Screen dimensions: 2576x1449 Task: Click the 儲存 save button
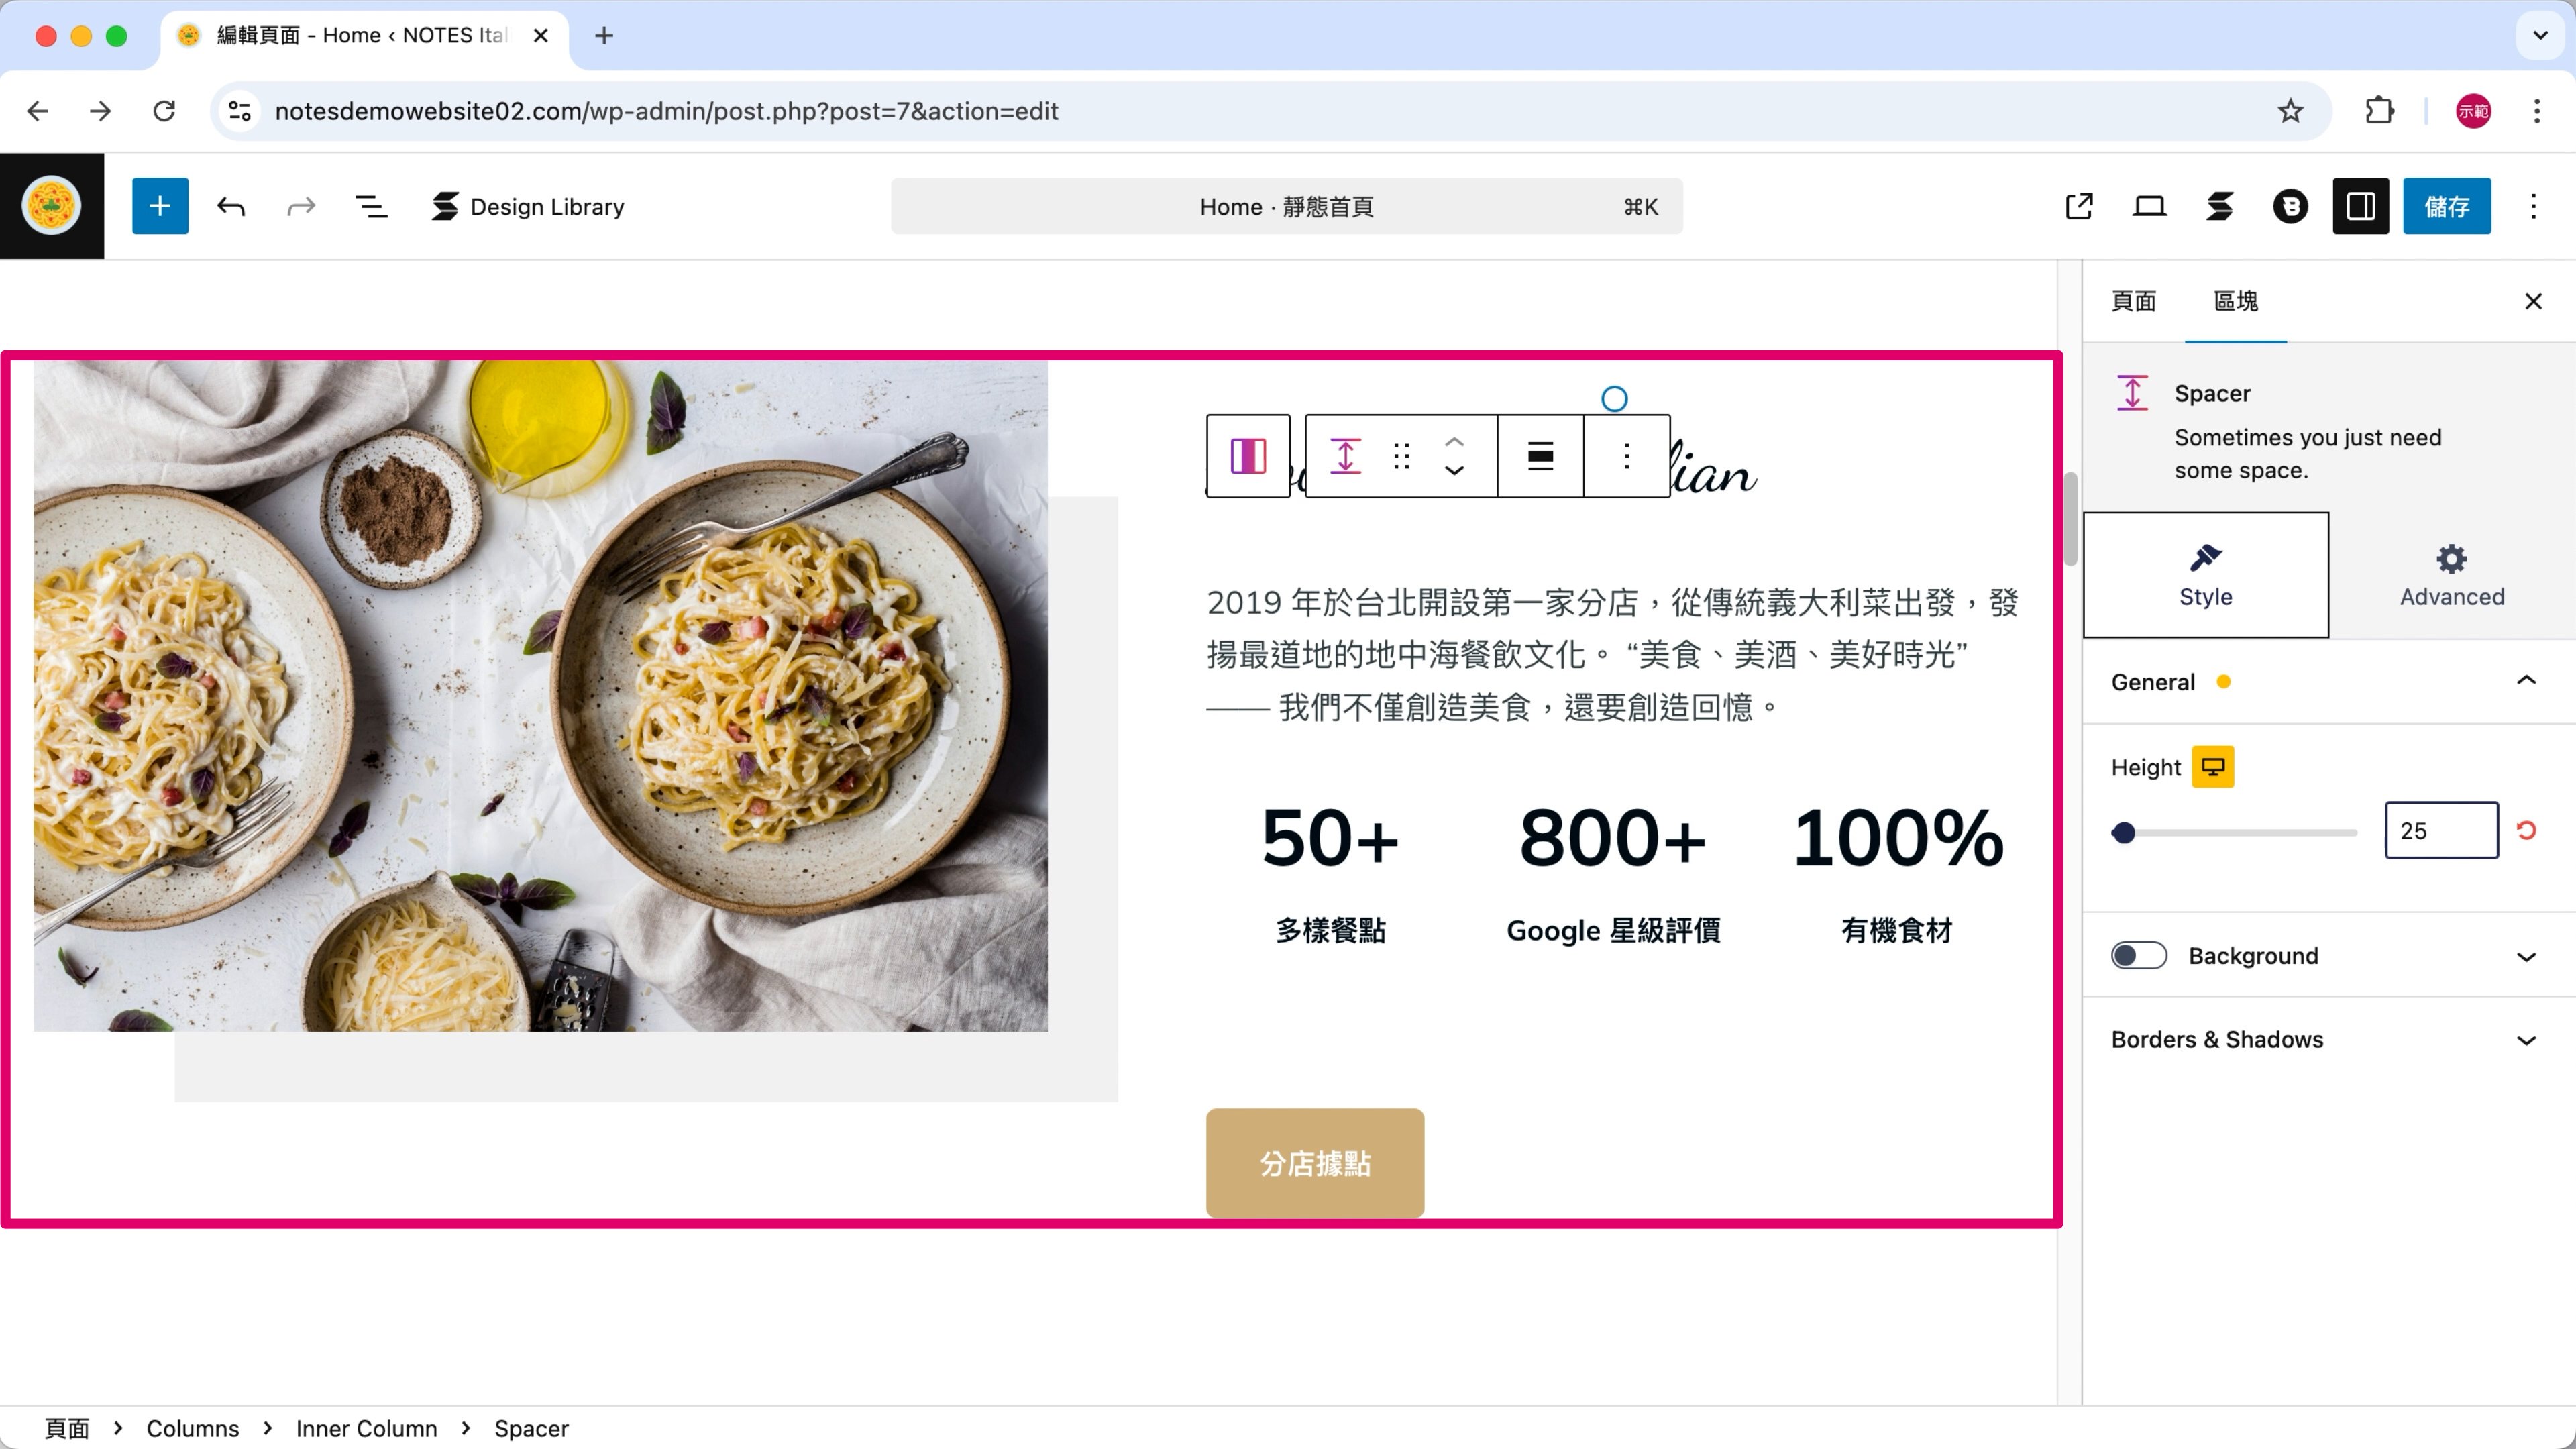2446,206
